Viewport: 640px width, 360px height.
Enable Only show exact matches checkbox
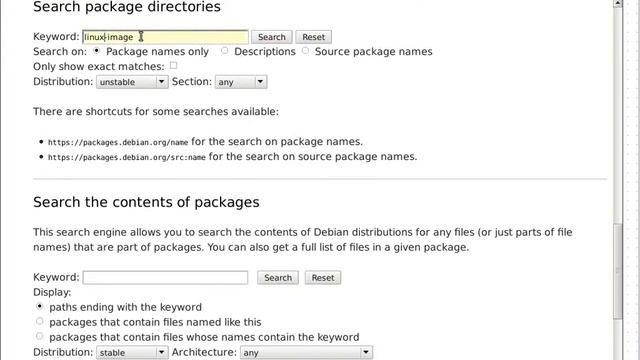(173, 65)
